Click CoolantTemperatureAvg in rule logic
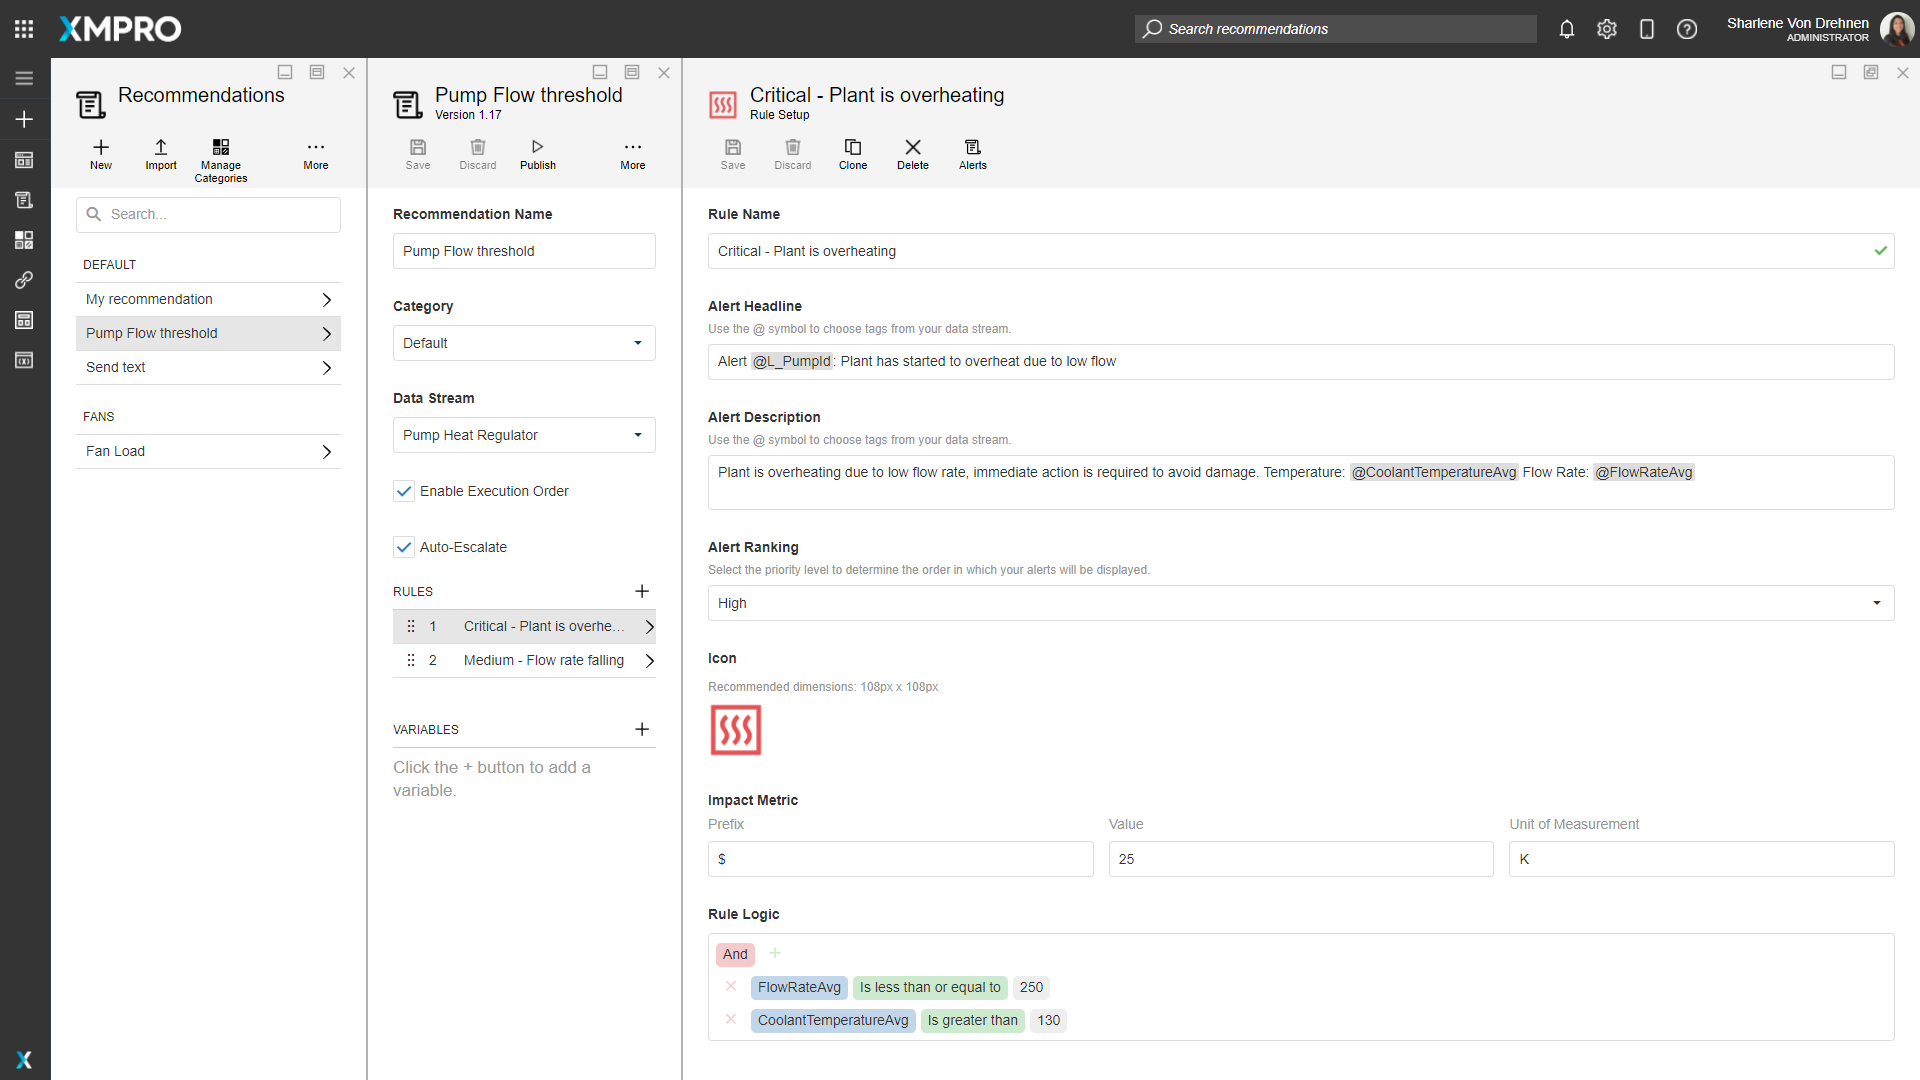This screenshot has width=1920, height=1080. (833, 1020)
